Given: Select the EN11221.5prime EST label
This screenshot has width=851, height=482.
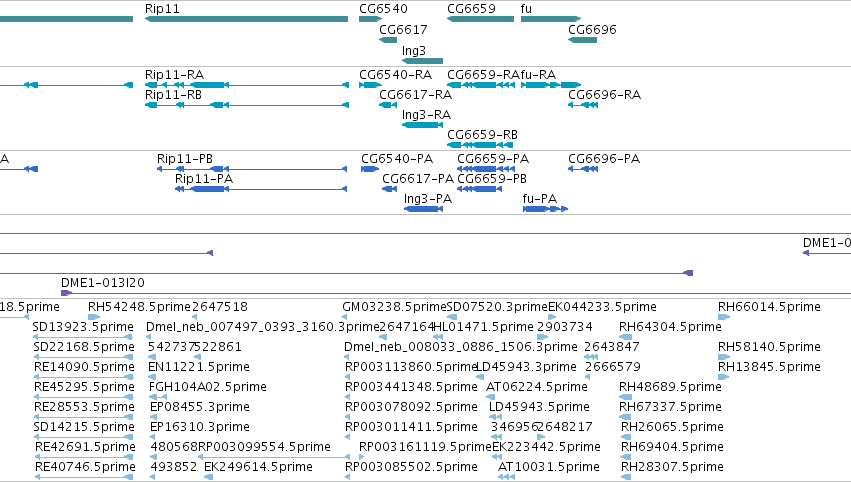Looking at the screenshot, I should (199, 367).
